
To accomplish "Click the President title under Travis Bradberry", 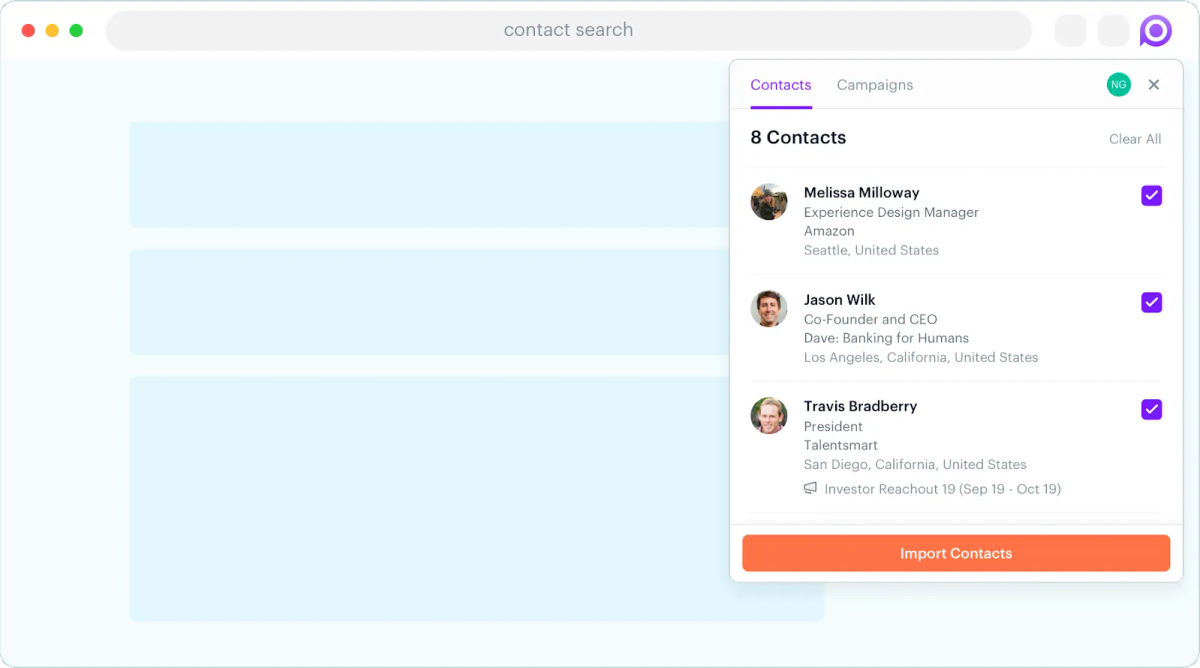I will (x=833, y=426).
